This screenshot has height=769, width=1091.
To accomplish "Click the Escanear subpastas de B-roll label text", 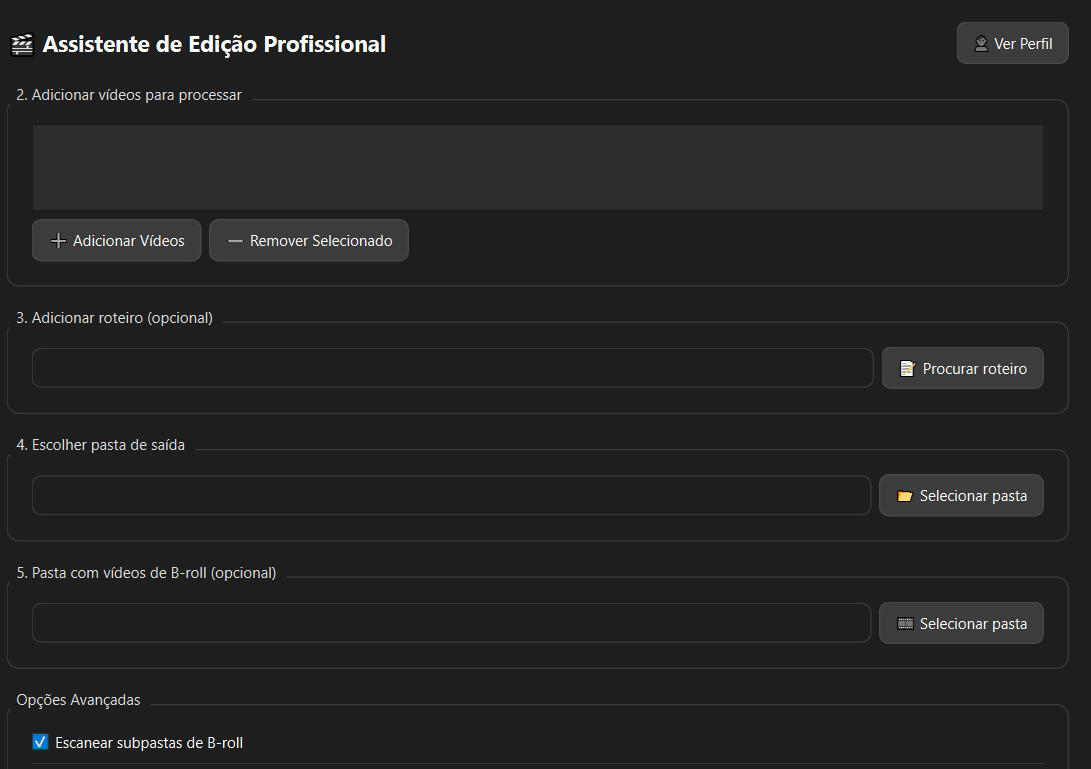I will point(149,743).
